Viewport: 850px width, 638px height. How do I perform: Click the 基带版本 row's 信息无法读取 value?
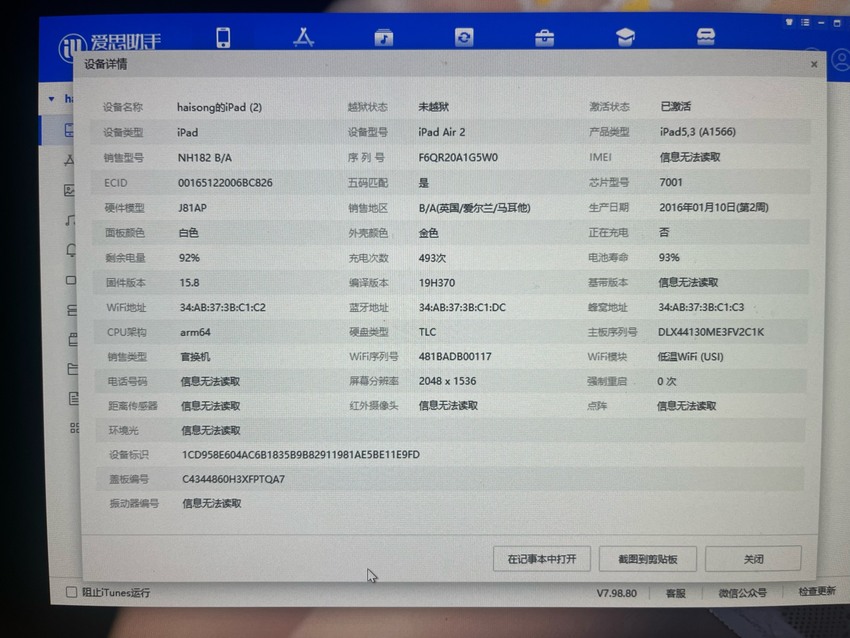coord(688,282)
